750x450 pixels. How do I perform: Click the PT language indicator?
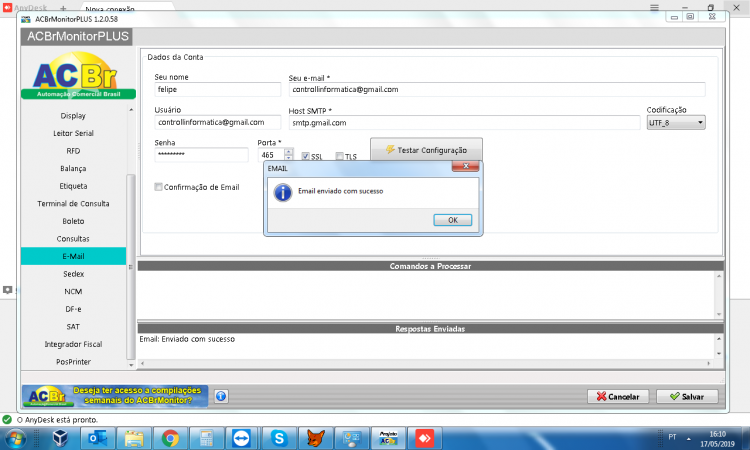coord(672,437)
